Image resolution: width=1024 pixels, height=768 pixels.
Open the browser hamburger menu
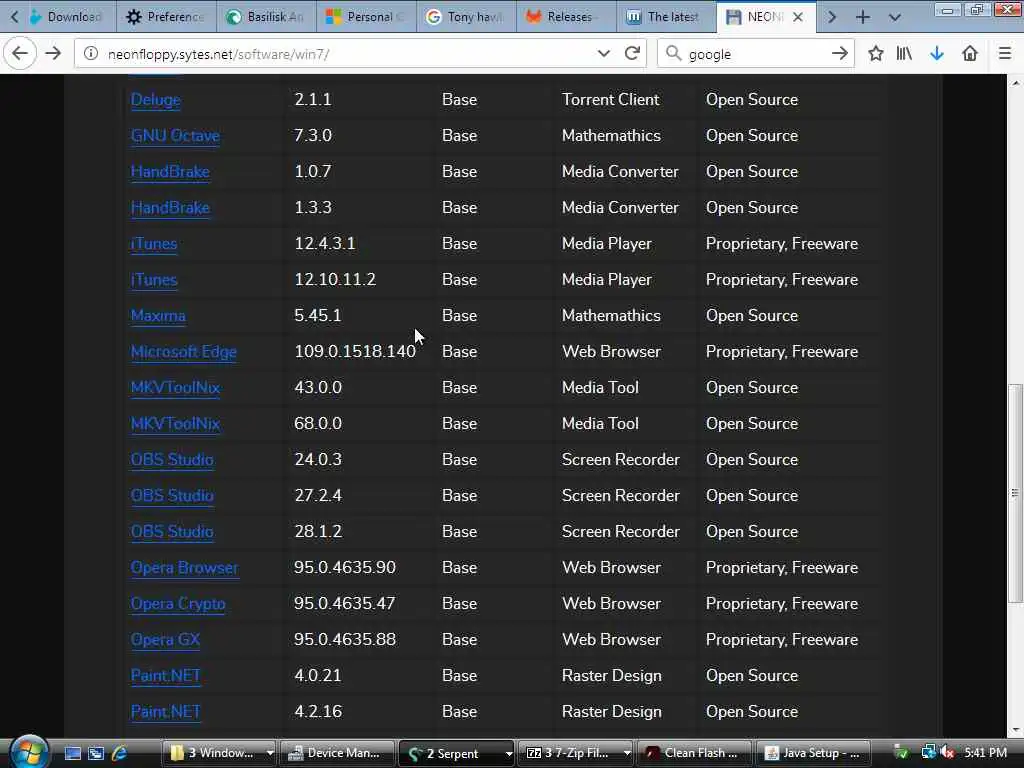click(x=1005, y=54)
